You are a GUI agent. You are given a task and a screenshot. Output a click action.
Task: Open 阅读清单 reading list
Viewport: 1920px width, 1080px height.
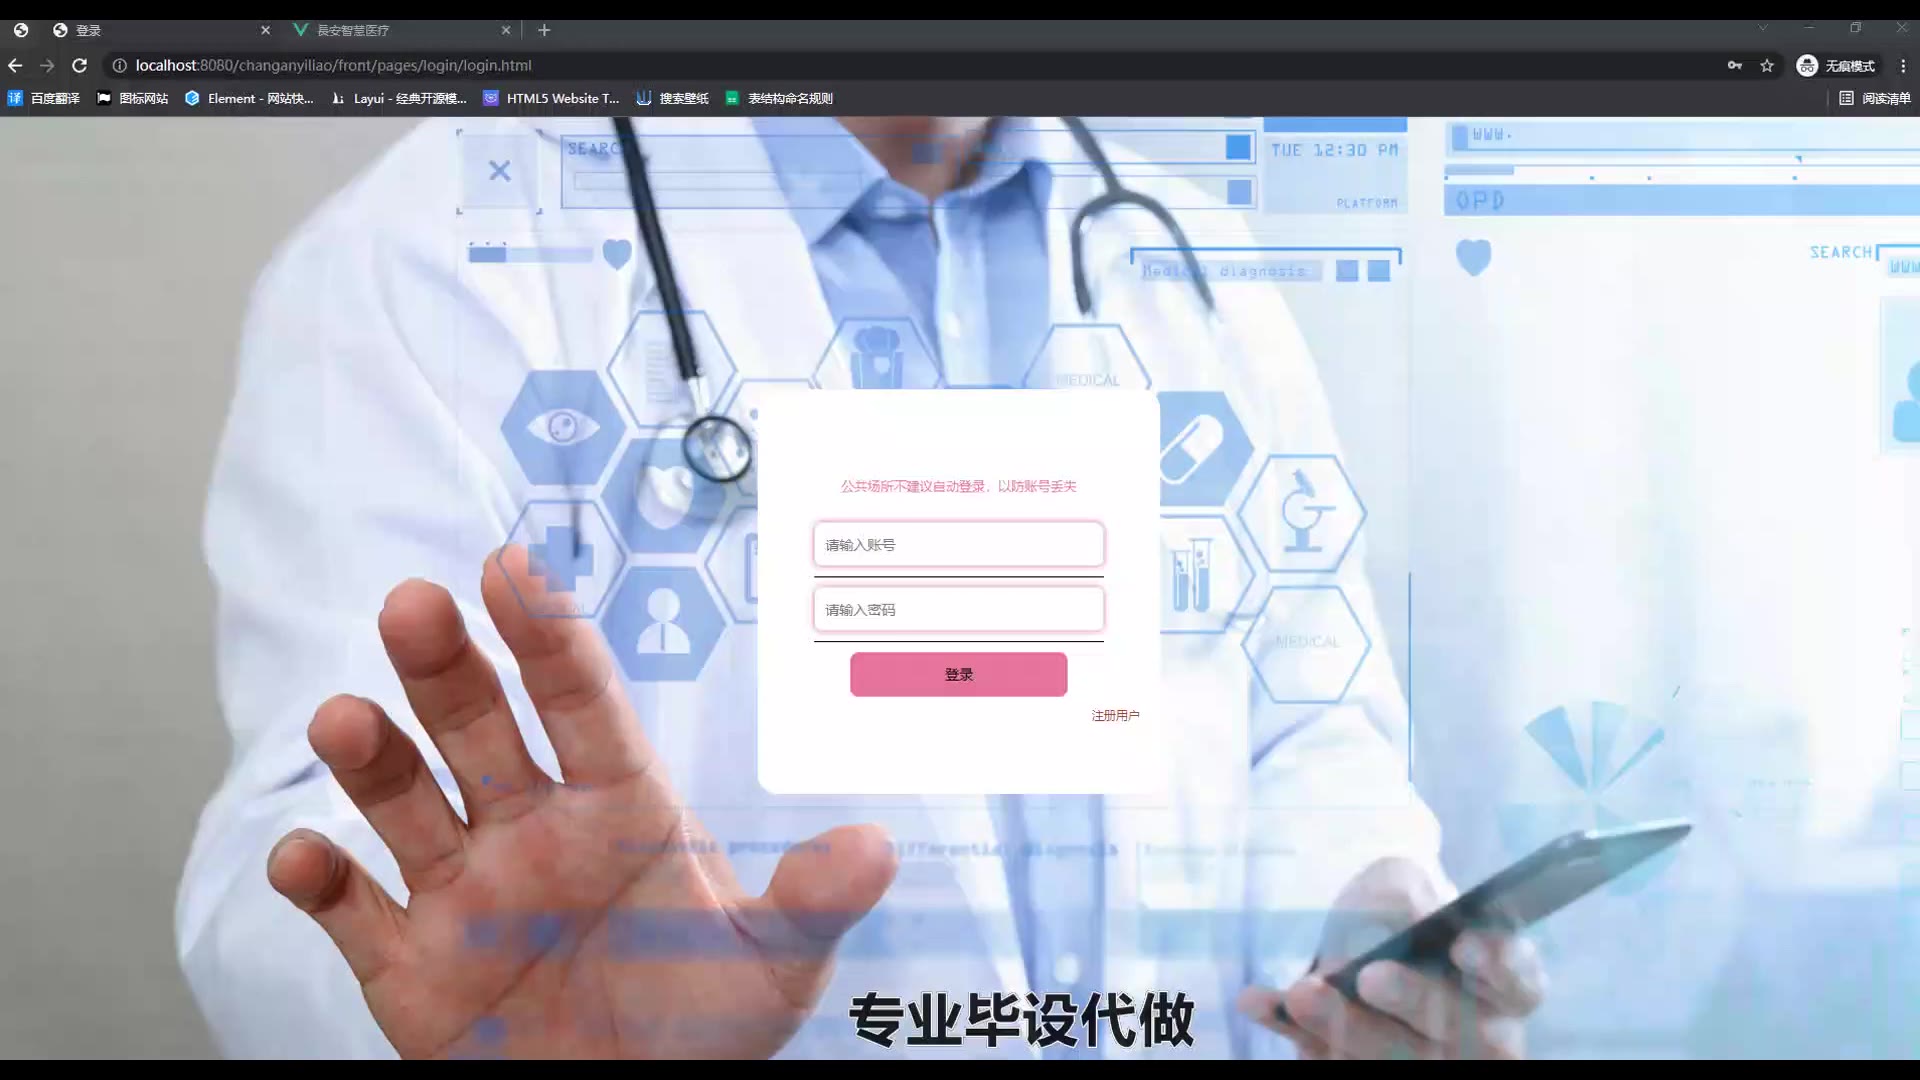click(x=1875, y=98)
